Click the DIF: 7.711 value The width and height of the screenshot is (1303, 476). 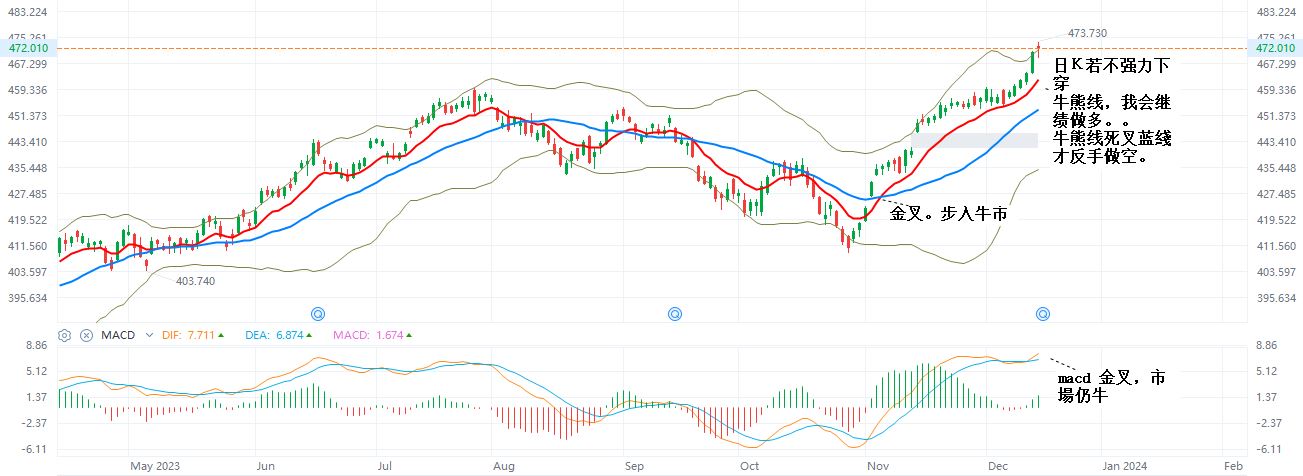point(192,335)
